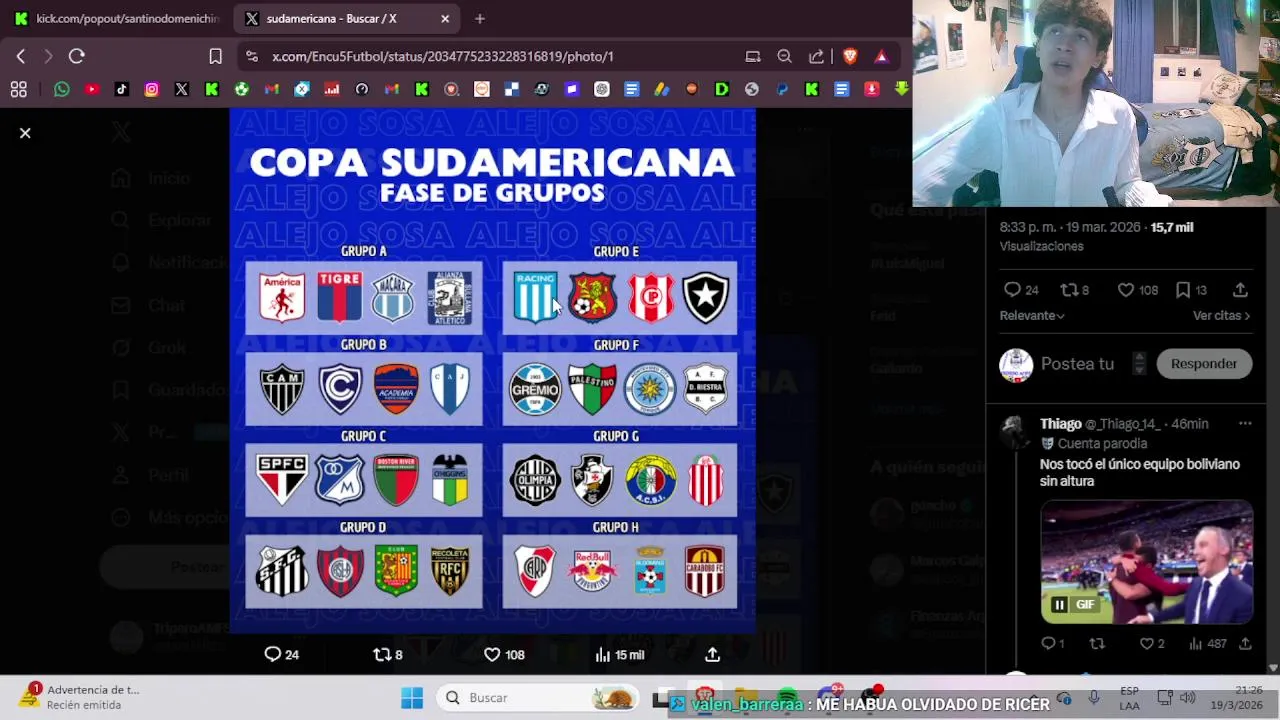Open the TikTok bookmark

(122, 90)
